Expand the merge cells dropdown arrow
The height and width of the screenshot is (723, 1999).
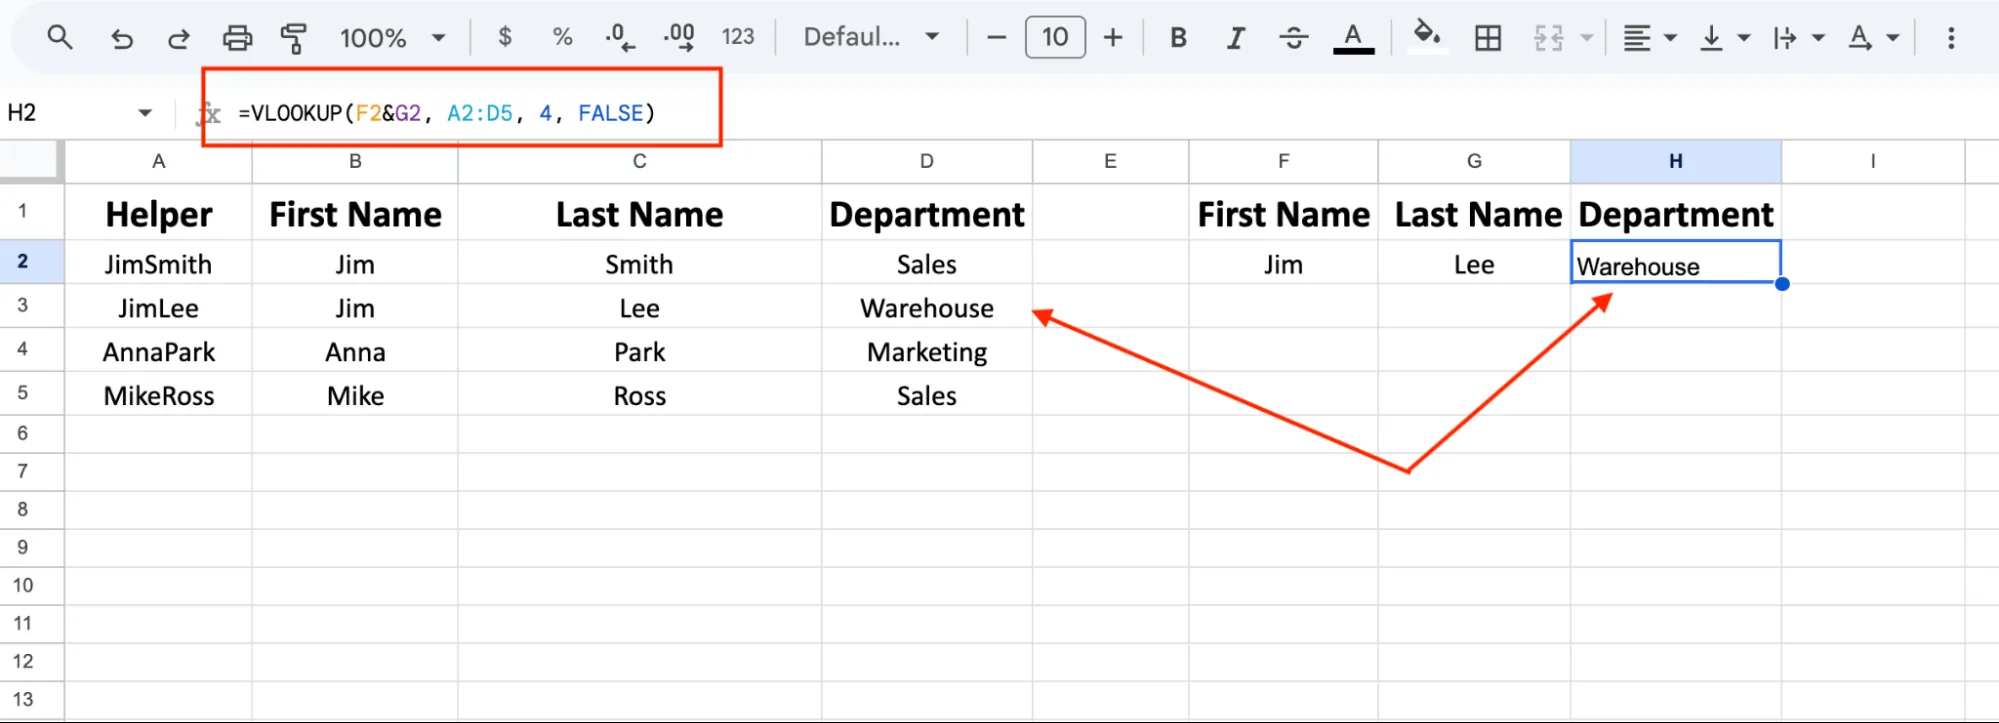1587,38
